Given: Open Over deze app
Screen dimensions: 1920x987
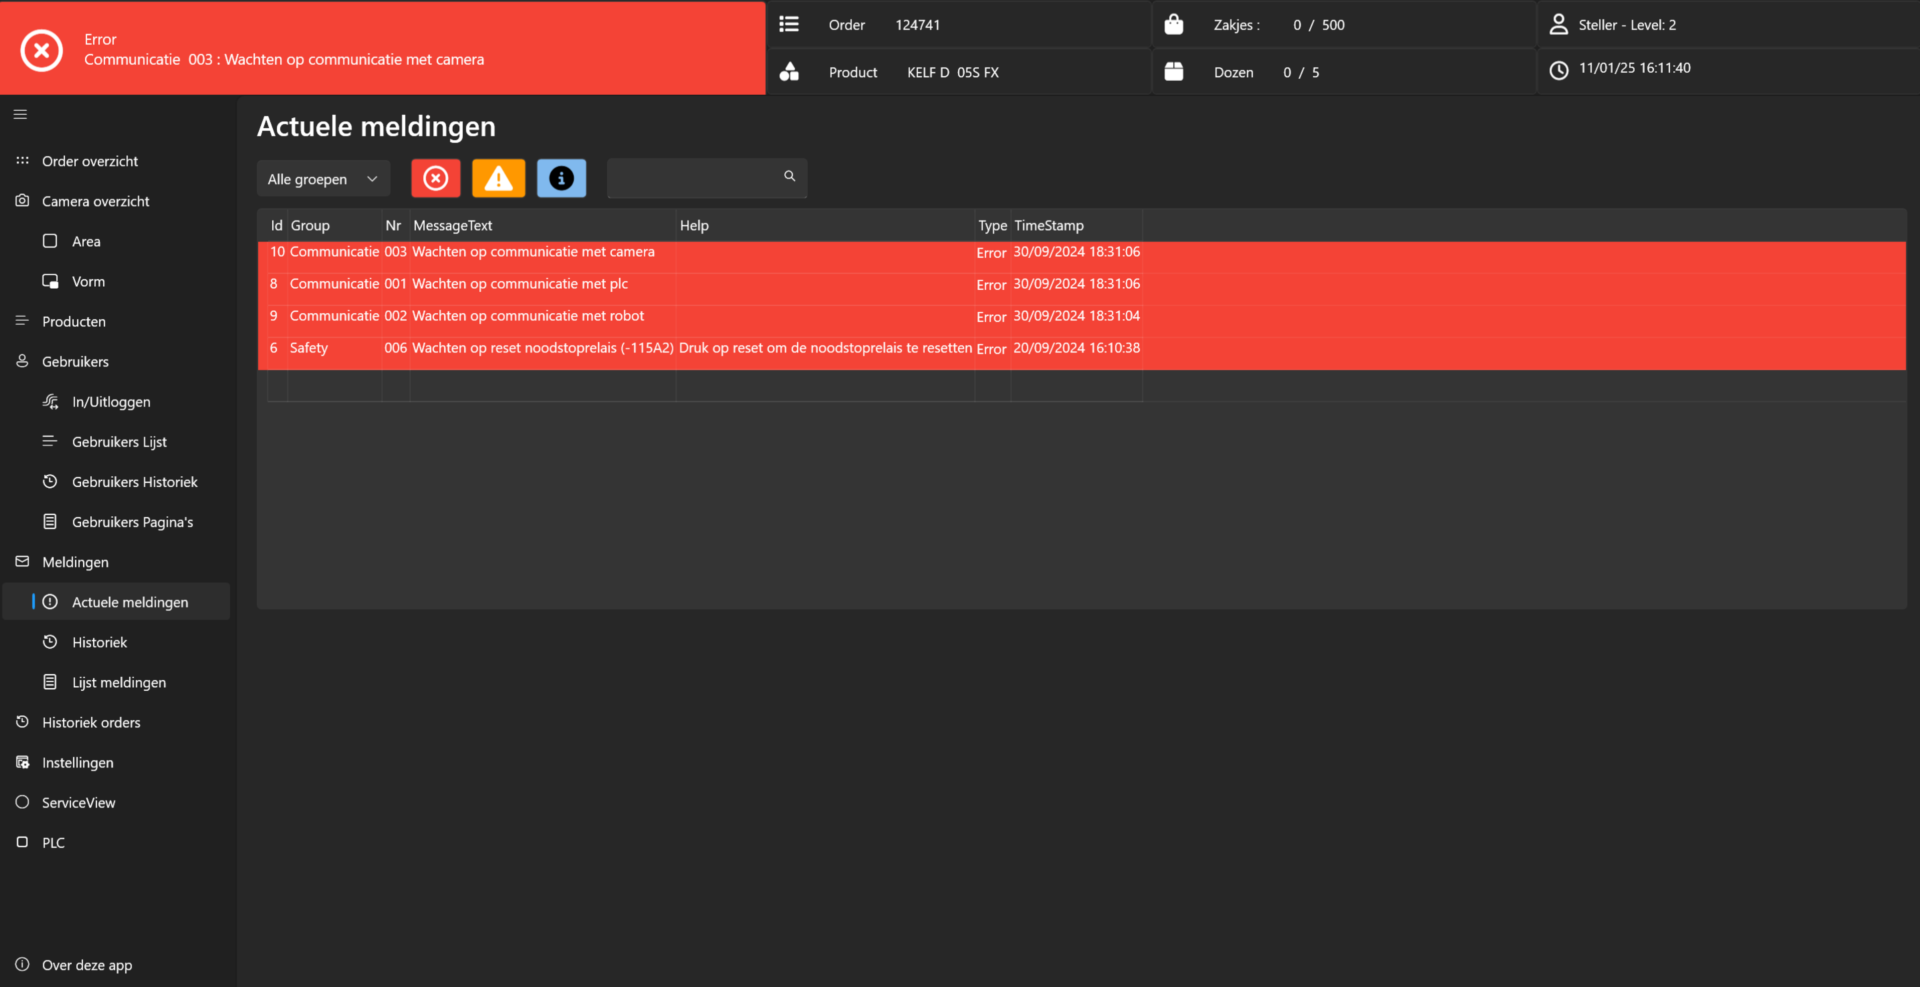Looking at the screenshot, I should [x=86, y=965].
